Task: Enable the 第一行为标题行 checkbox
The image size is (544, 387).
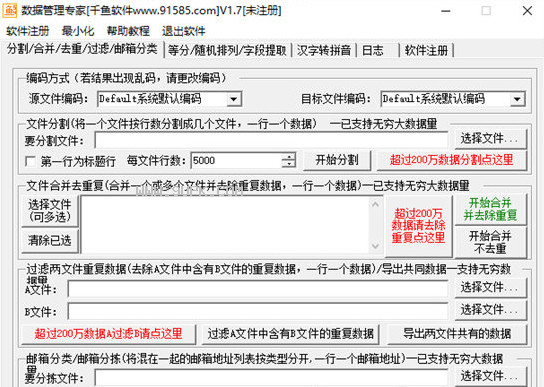Action: coord(31,161)
